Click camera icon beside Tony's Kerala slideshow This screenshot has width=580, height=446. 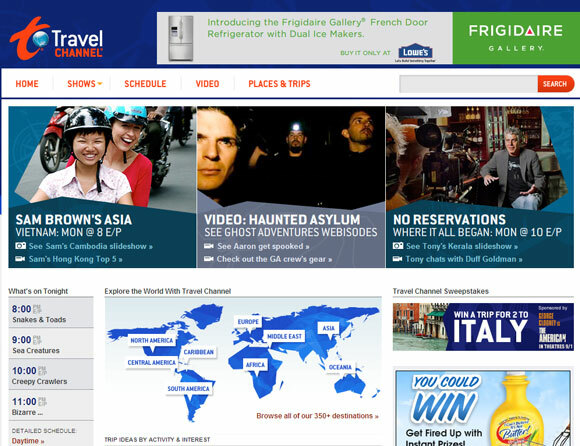[398, 246]
